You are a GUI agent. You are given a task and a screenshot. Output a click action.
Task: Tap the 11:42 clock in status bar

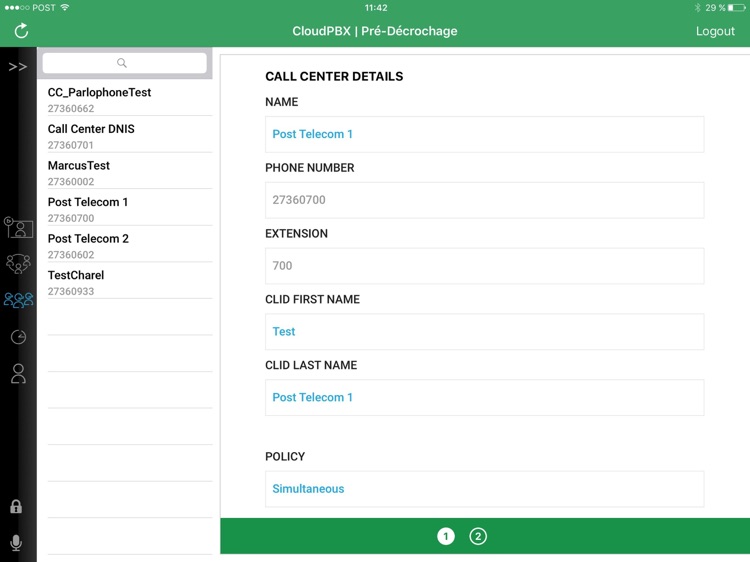[376, 8]
